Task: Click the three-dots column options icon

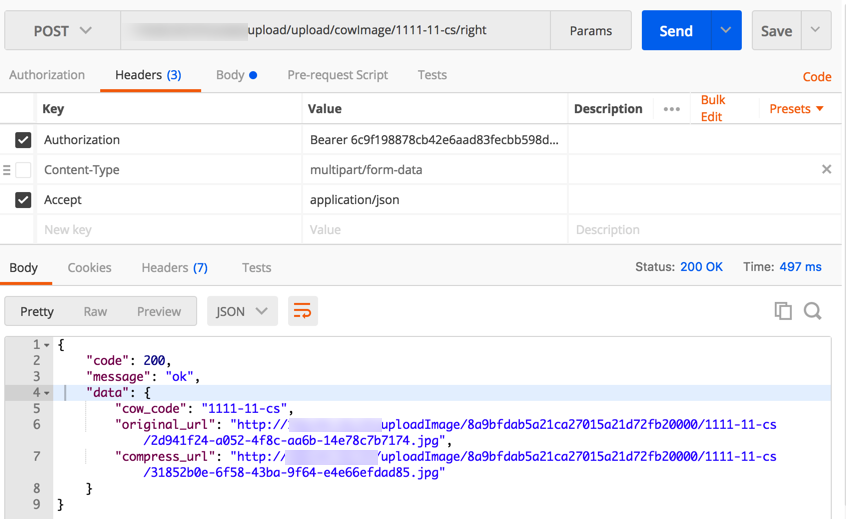Action: [x=672, y=109]
